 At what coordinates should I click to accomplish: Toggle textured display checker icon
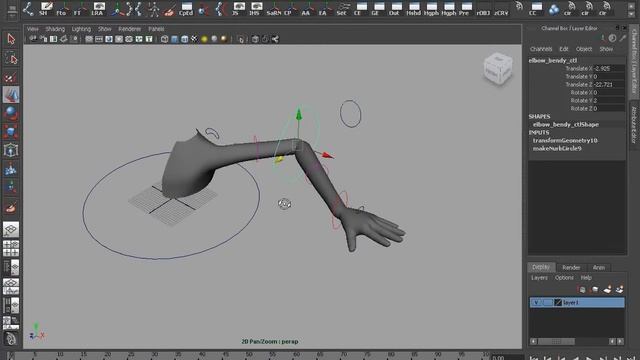coord(194,39)
